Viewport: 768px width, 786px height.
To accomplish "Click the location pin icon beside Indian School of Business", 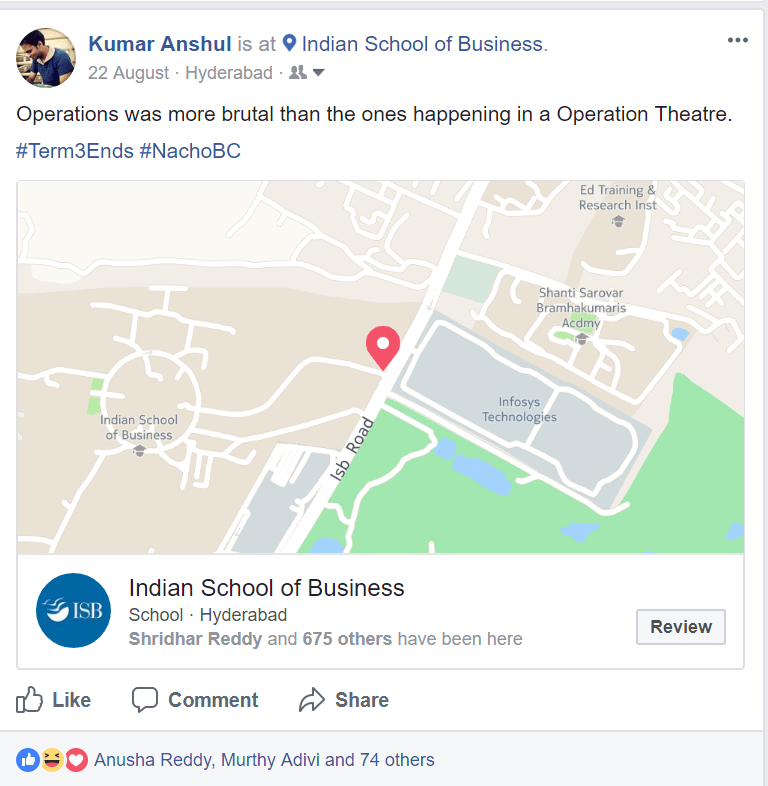I will [289, 43].
